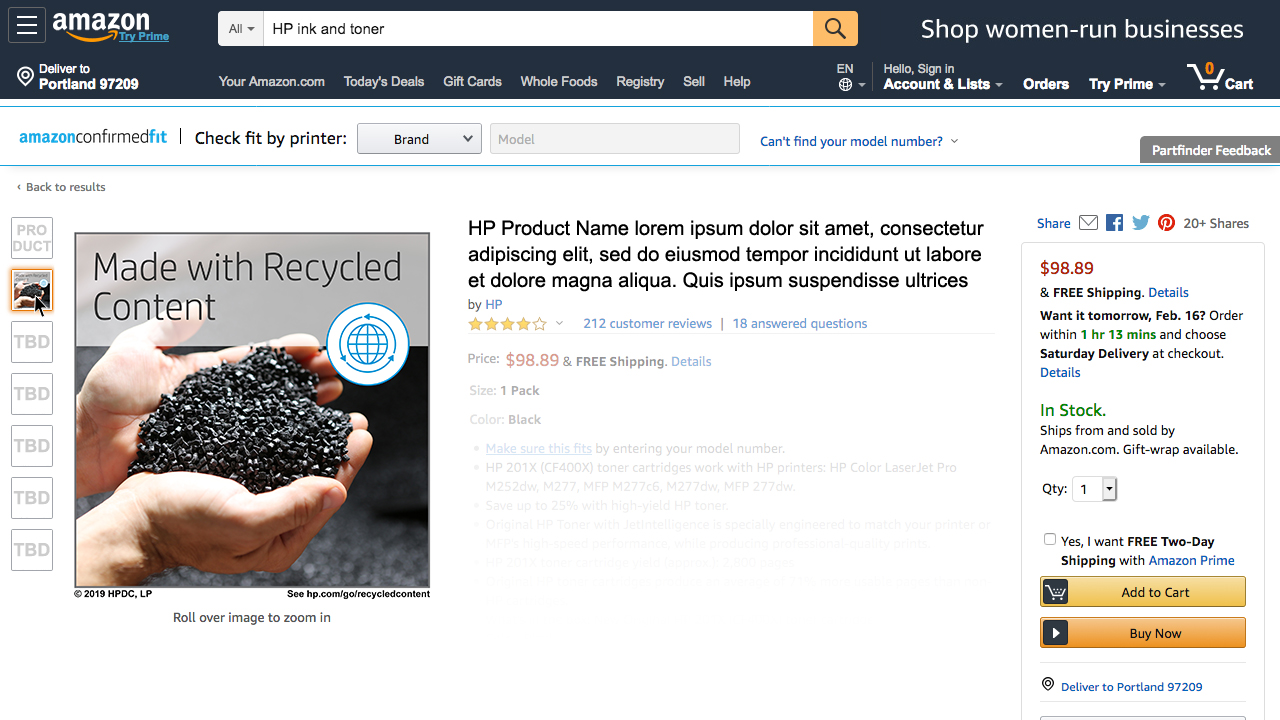This screenshot has height=720, width=1280.
Task: Share product on Facebook
Action: [x=1115, y=223]
